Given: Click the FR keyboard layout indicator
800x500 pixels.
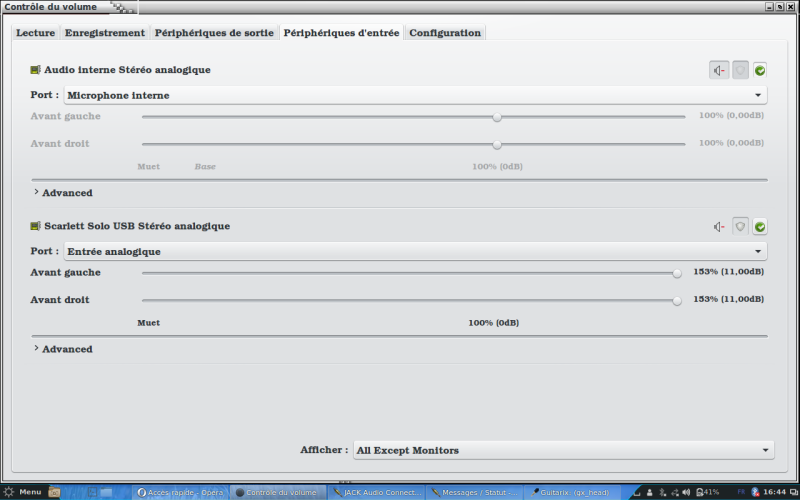Looking at the screenshot, I should pyautogui.click(x=741, y=492).
